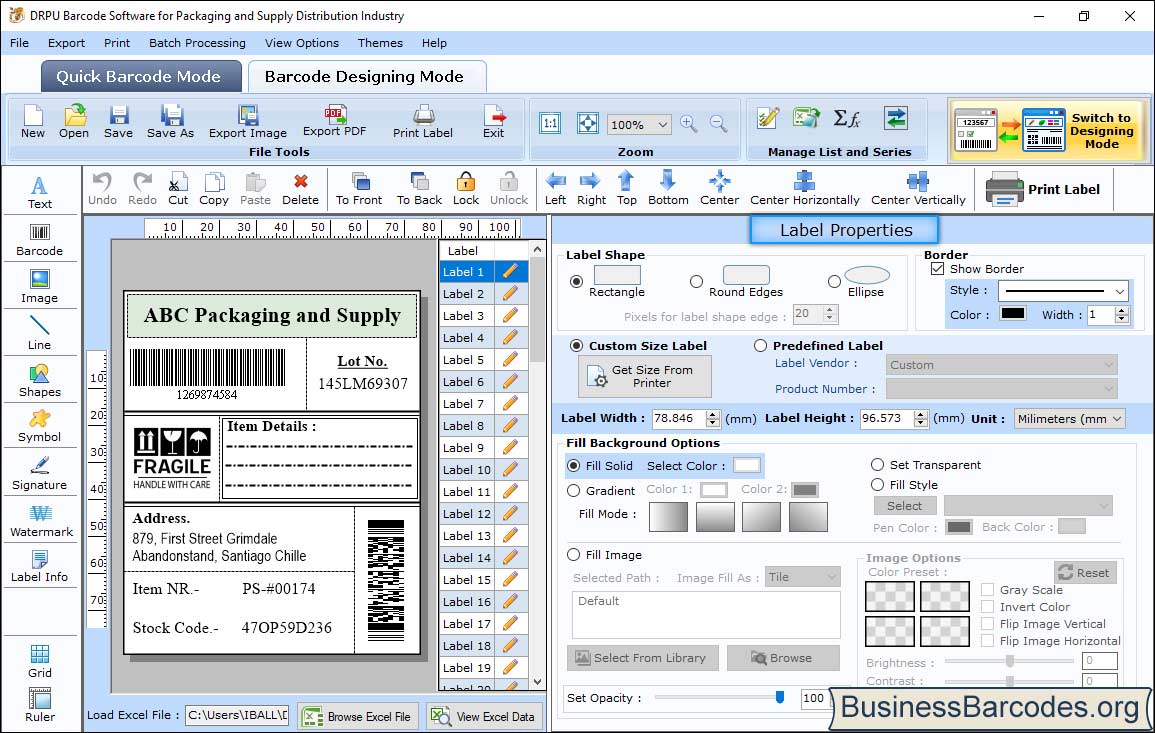Select the Line drawing tool
Image resolution: width=1155 pixels, height=733 pixels.
click(x=40, y=333)
